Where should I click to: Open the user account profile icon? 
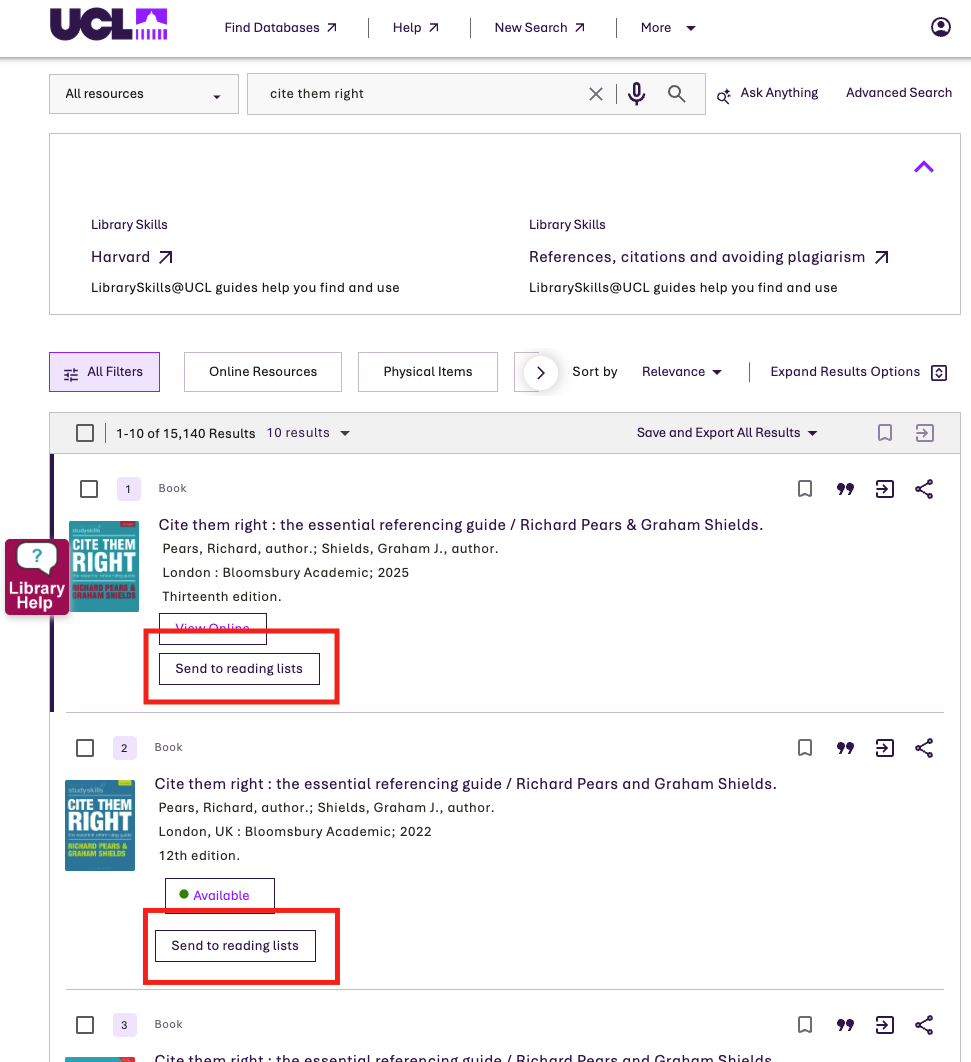click(x=941, y=27)
